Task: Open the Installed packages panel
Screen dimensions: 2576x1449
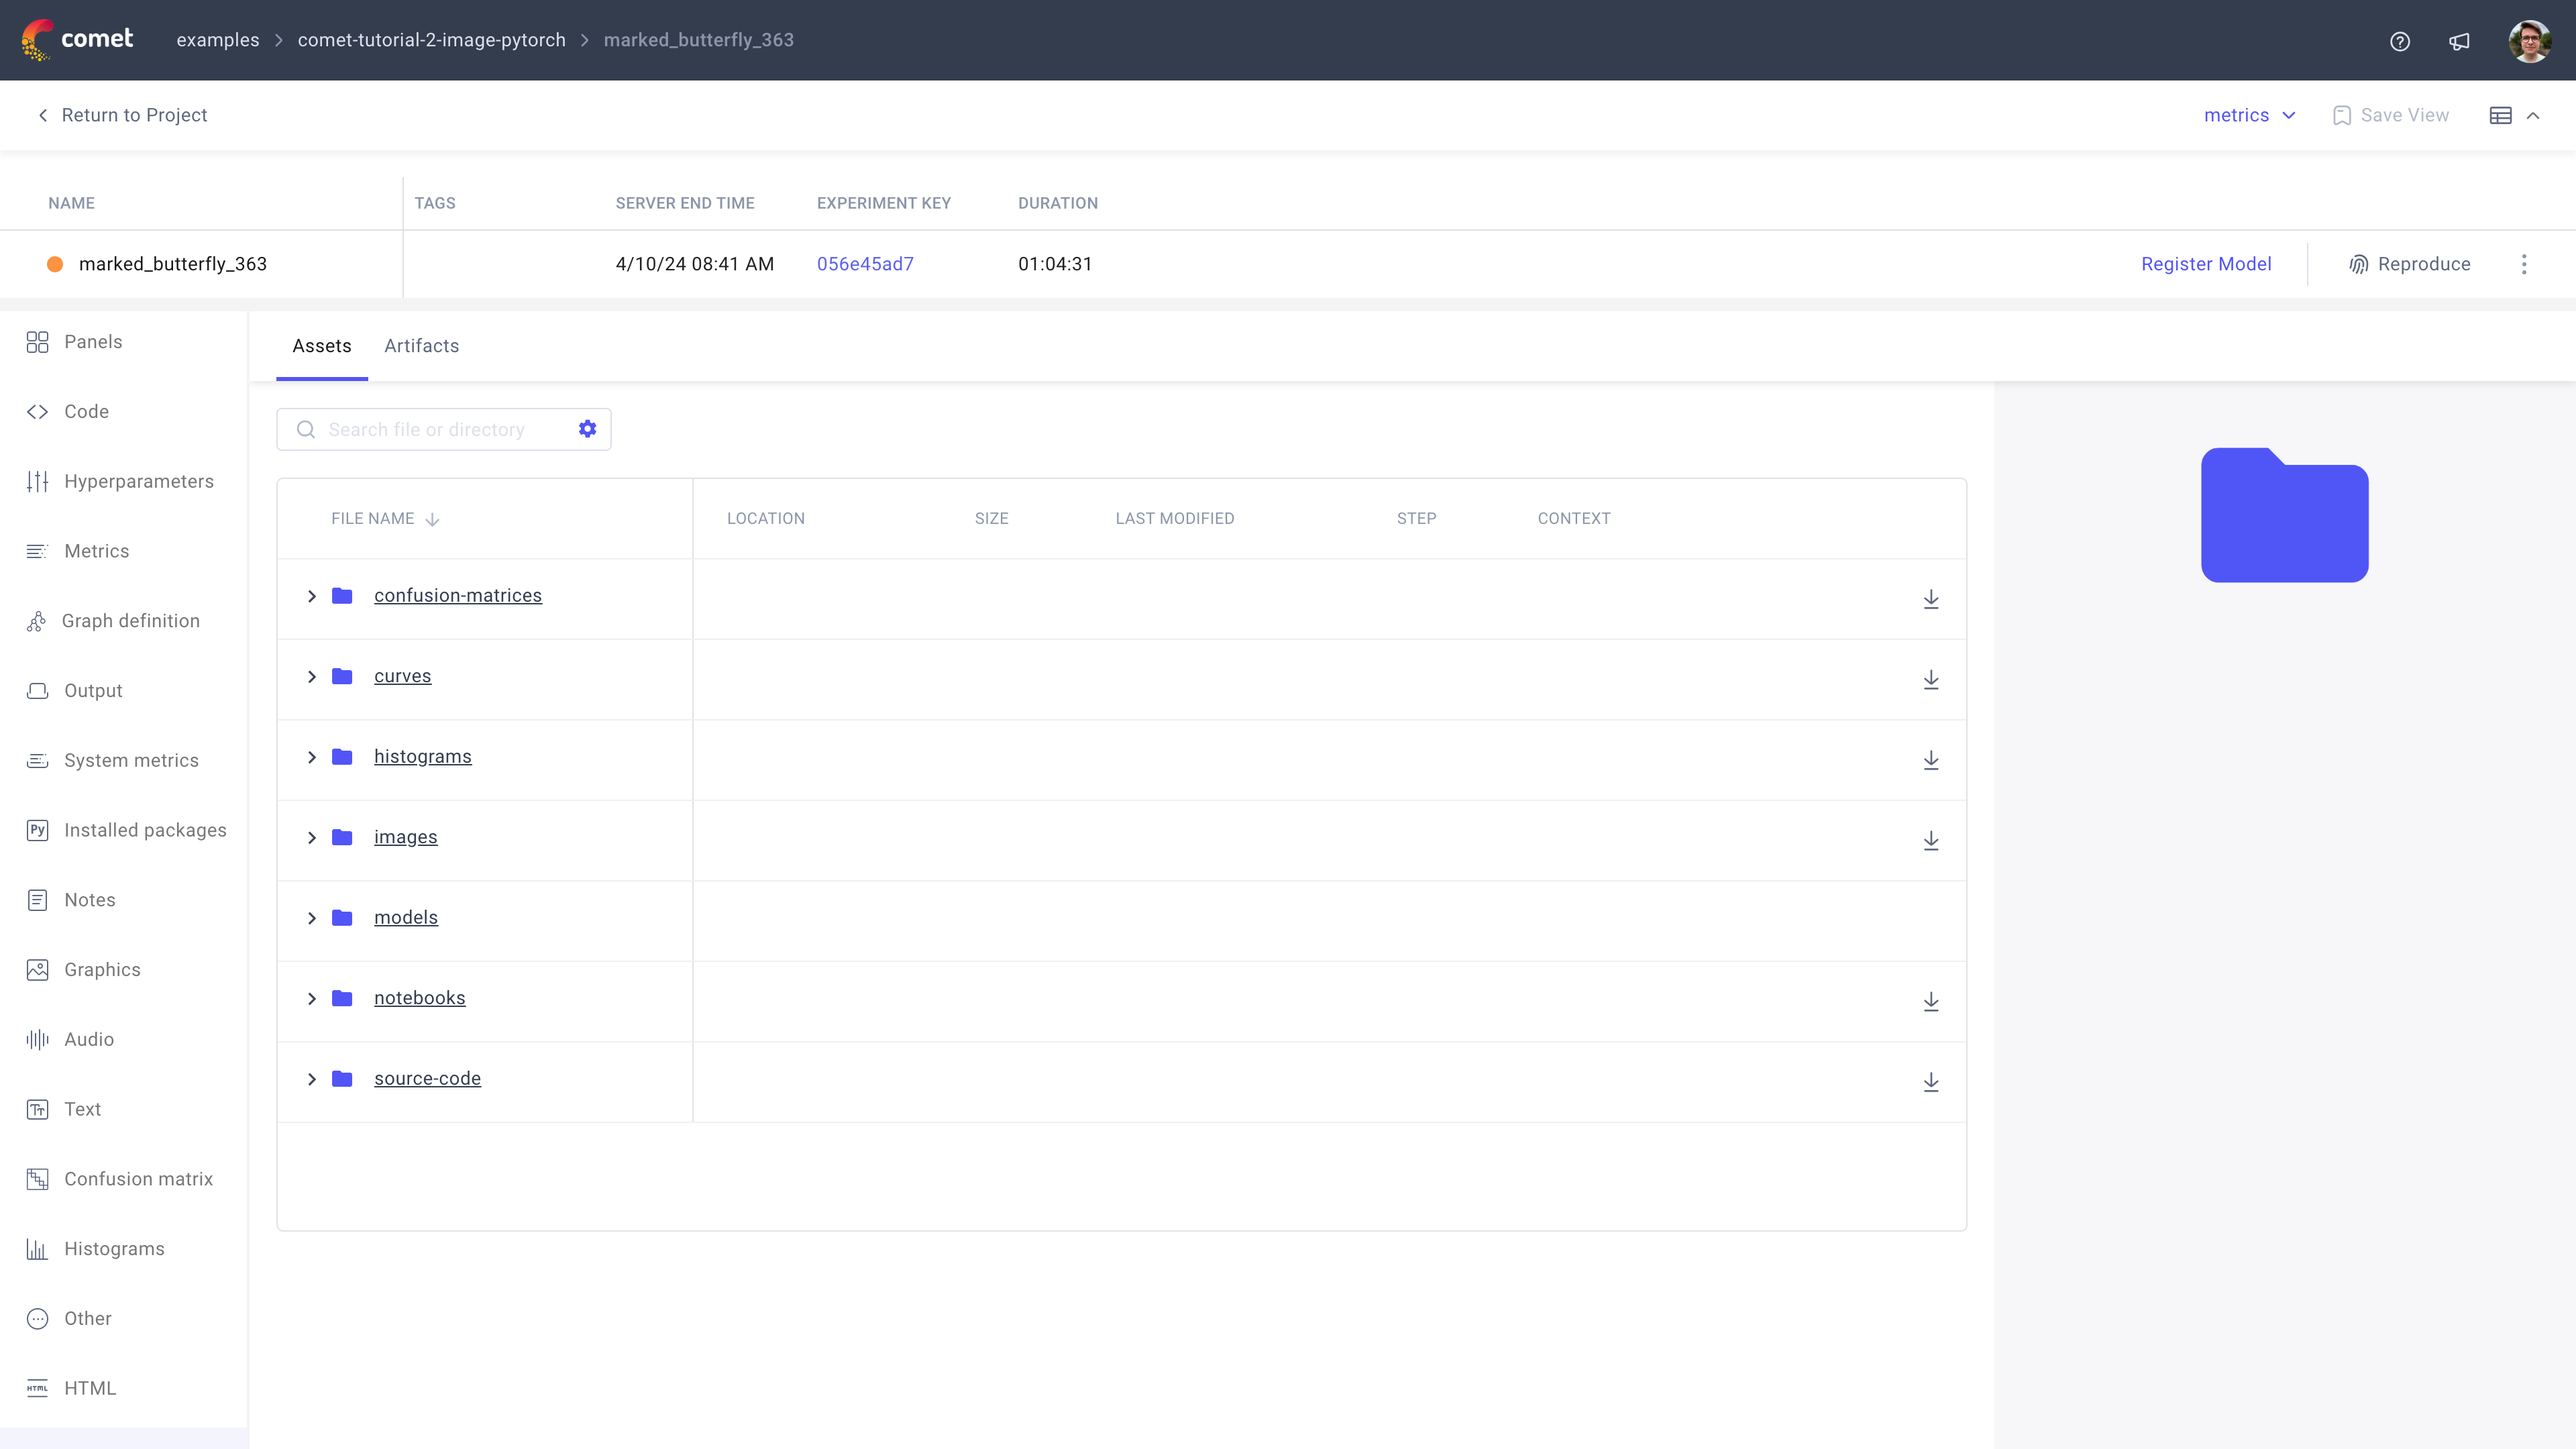Action: pos(144,830)
